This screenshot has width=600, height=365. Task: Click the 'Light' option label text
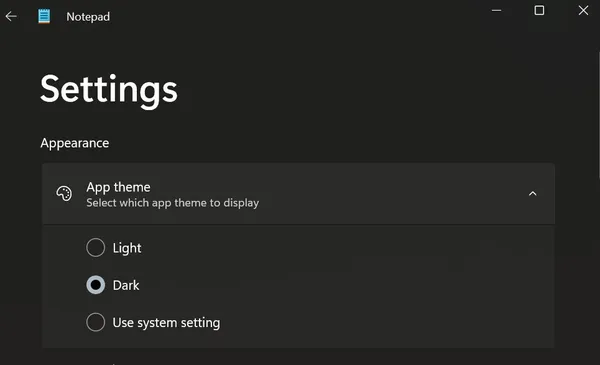point(127,248)
